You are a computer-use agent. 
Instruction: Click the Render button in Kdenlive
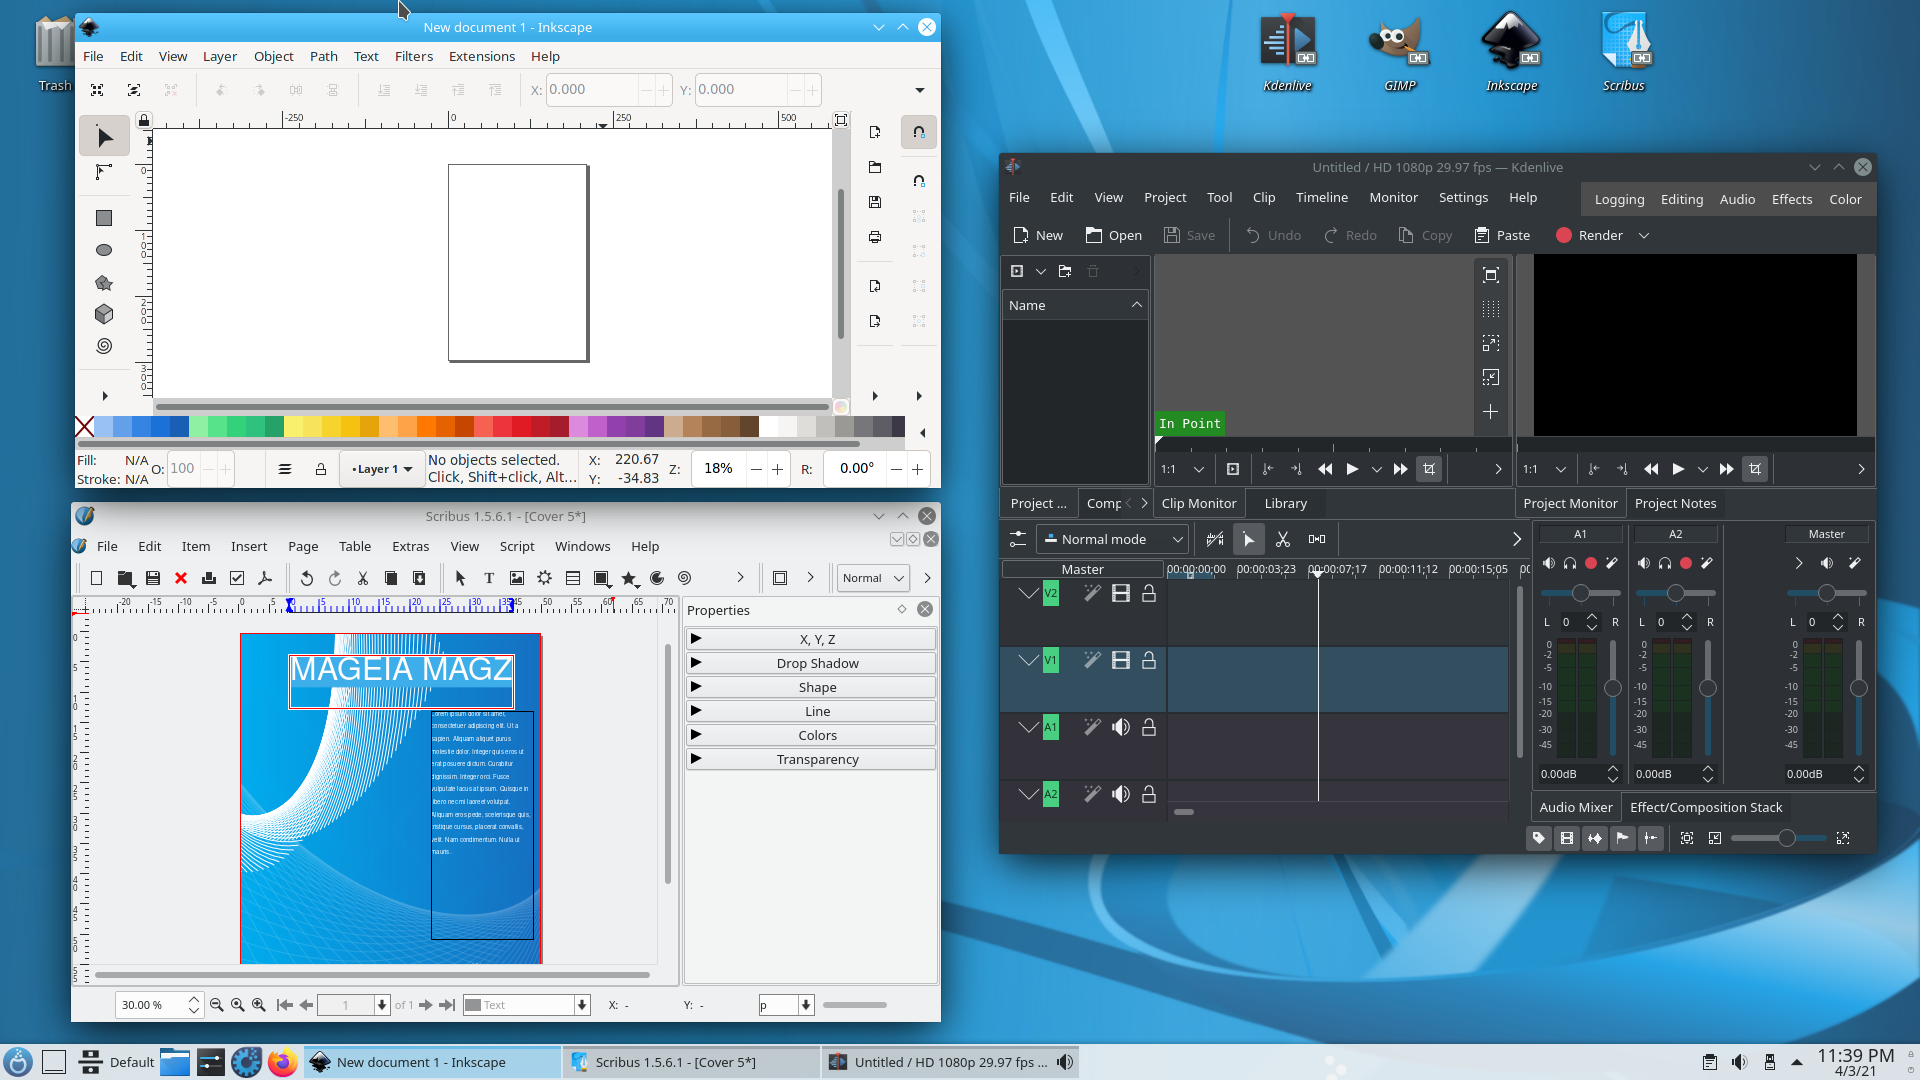click(x=1590, y=235)
